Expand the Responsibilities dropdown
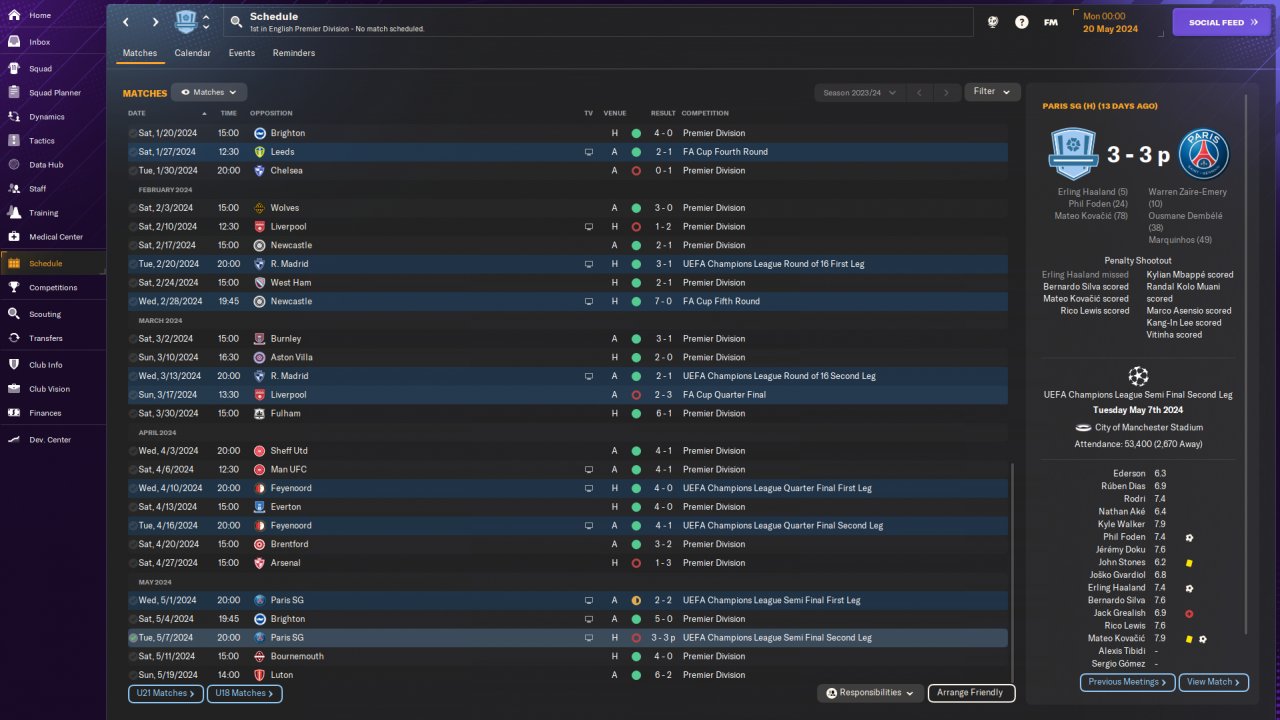This screenshot has width=1280, height=720. tap(870, 693)
